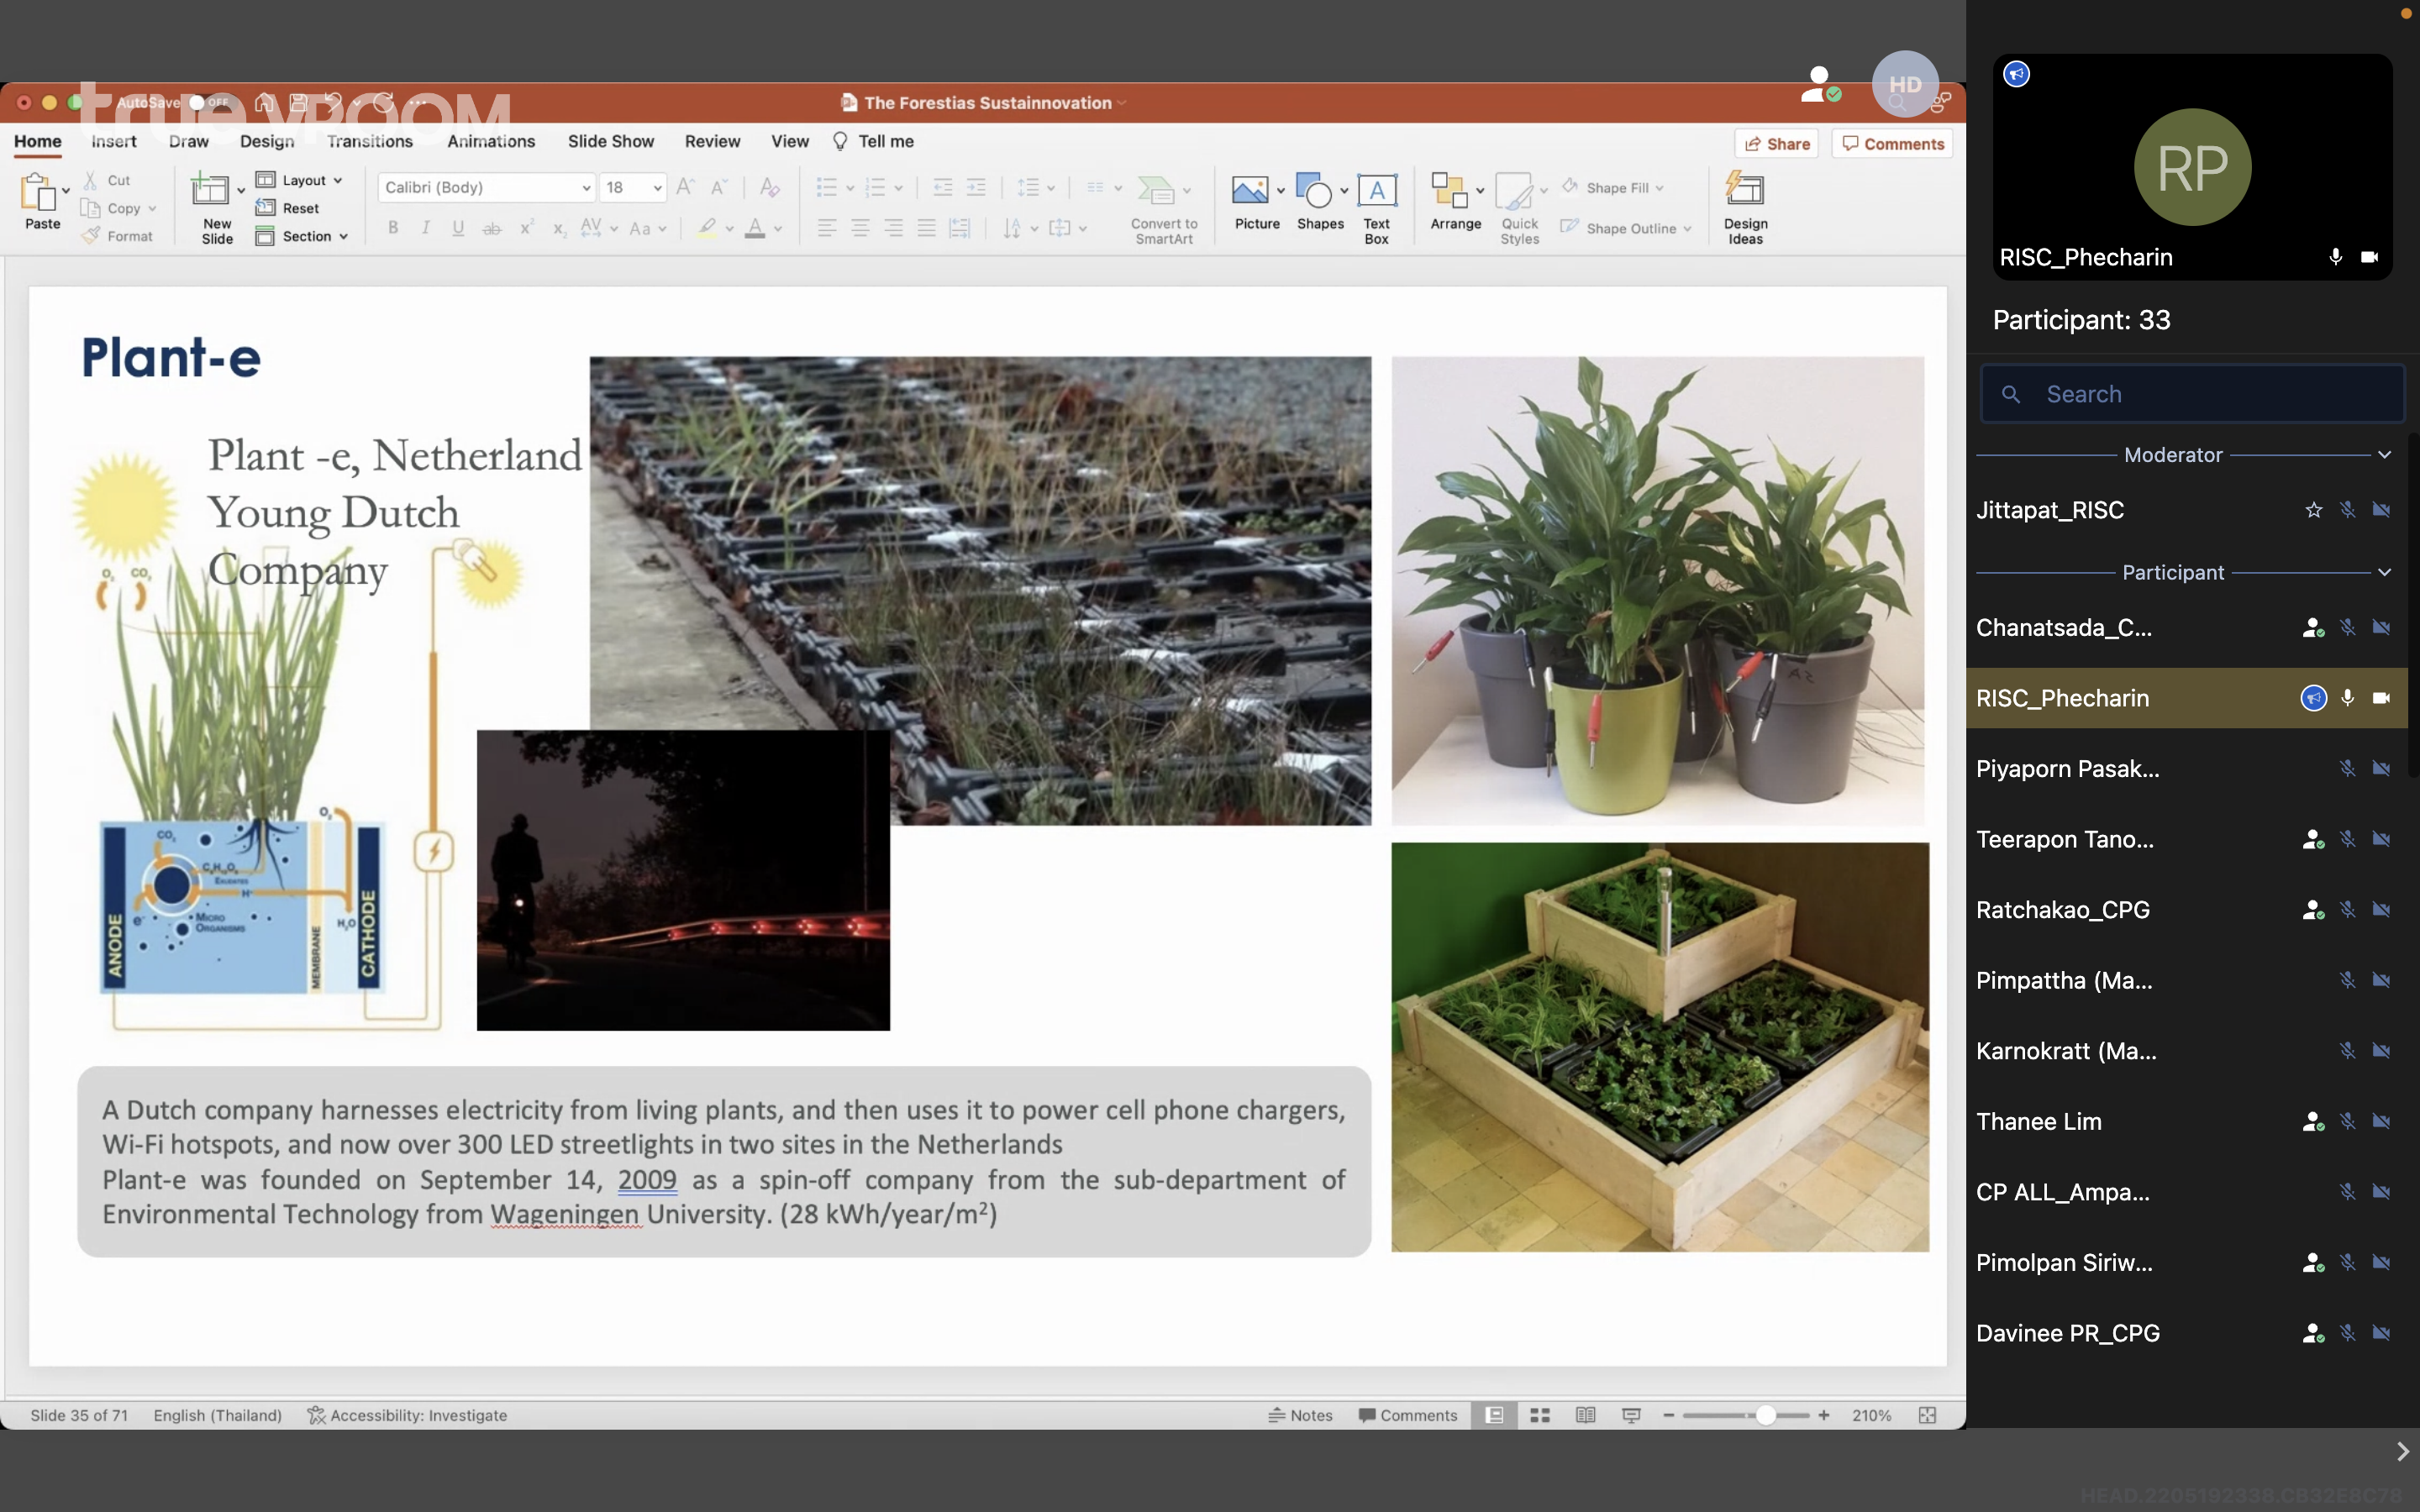Toggle RISC_Phecharin microphone in participant list
The image size is (2420, 1512).
(x=2347, y=698)
